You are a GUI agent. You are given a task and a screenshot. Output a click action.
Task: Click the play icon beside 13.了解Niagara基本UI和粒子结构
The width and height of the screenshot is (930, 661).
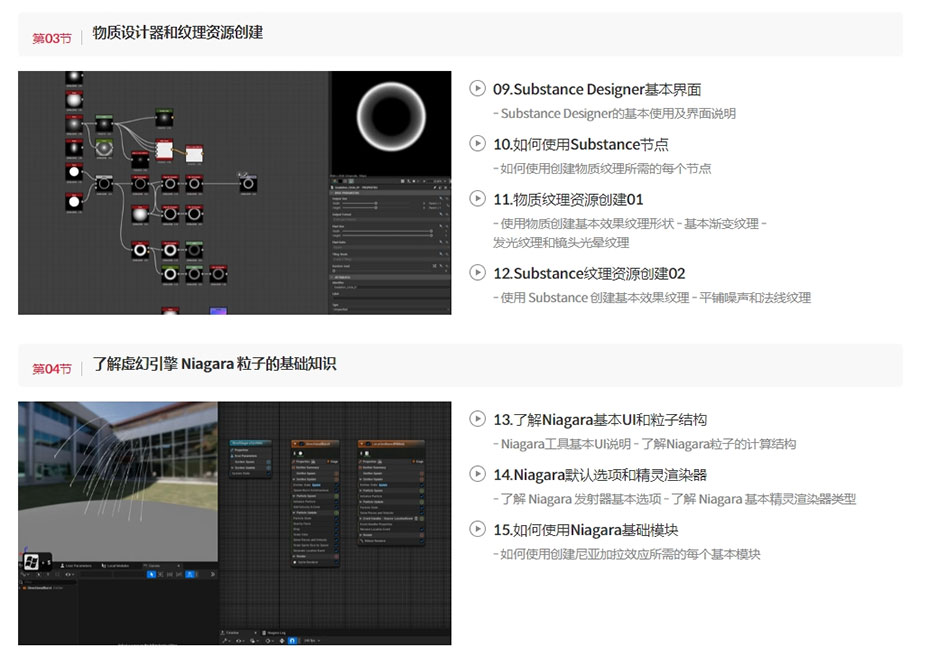[x=477, y=419]
